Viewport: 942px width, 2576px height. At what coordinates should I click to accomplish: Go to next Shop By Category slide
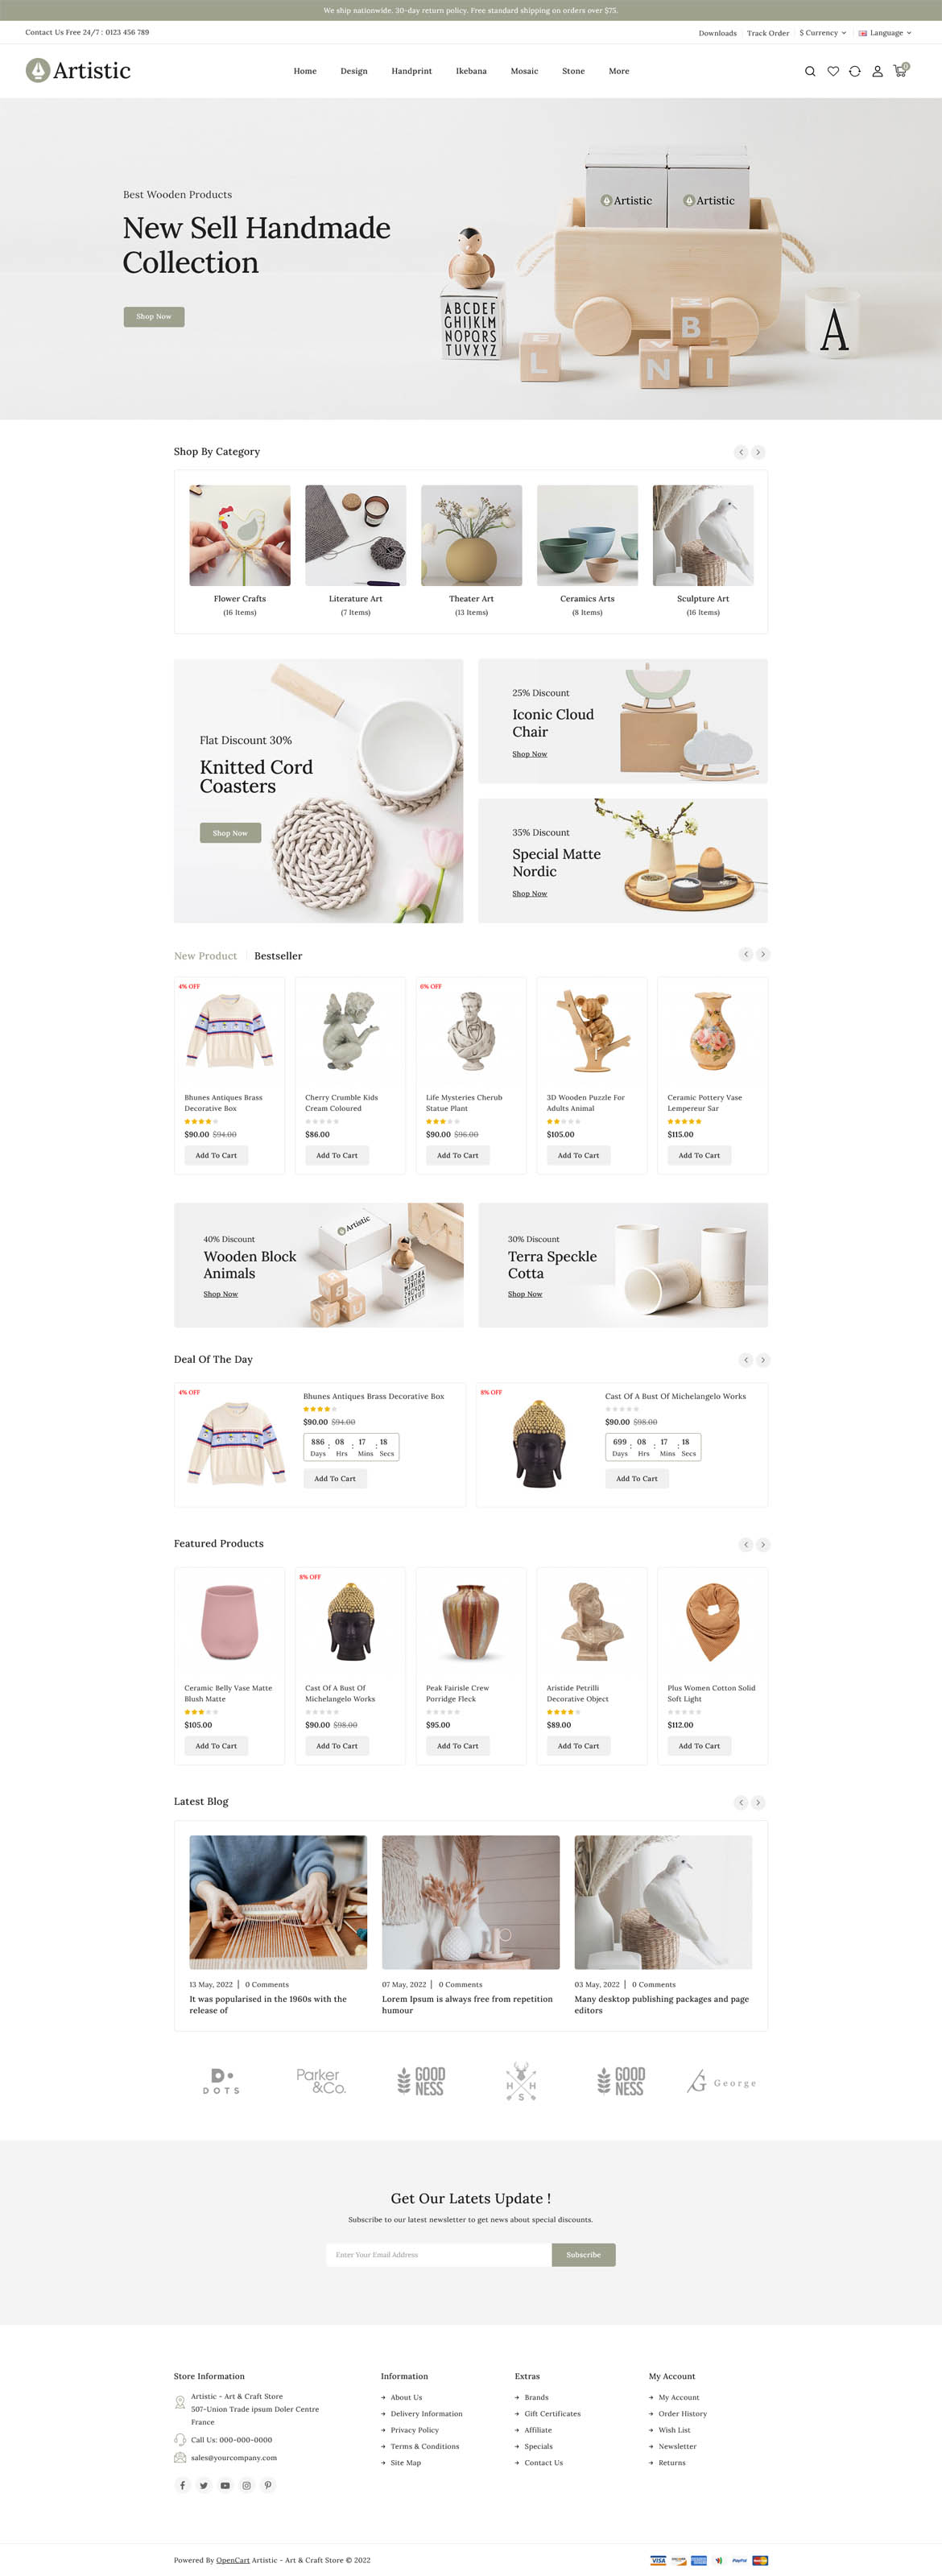(758, 452)
